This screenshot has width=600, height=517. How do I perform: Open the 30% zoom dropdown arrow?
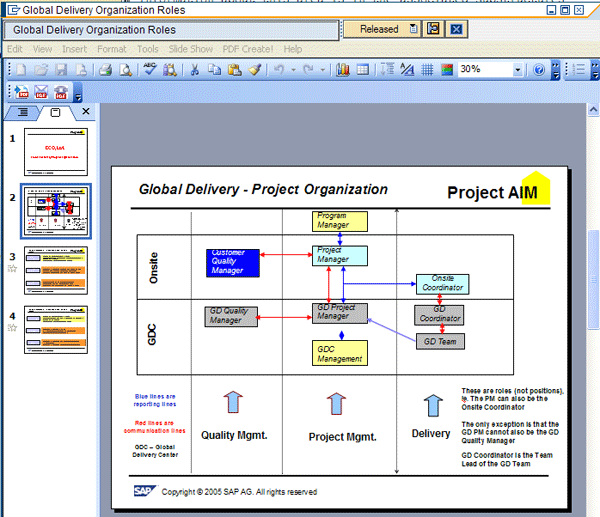pyautogui.click(x=518, y=70)
